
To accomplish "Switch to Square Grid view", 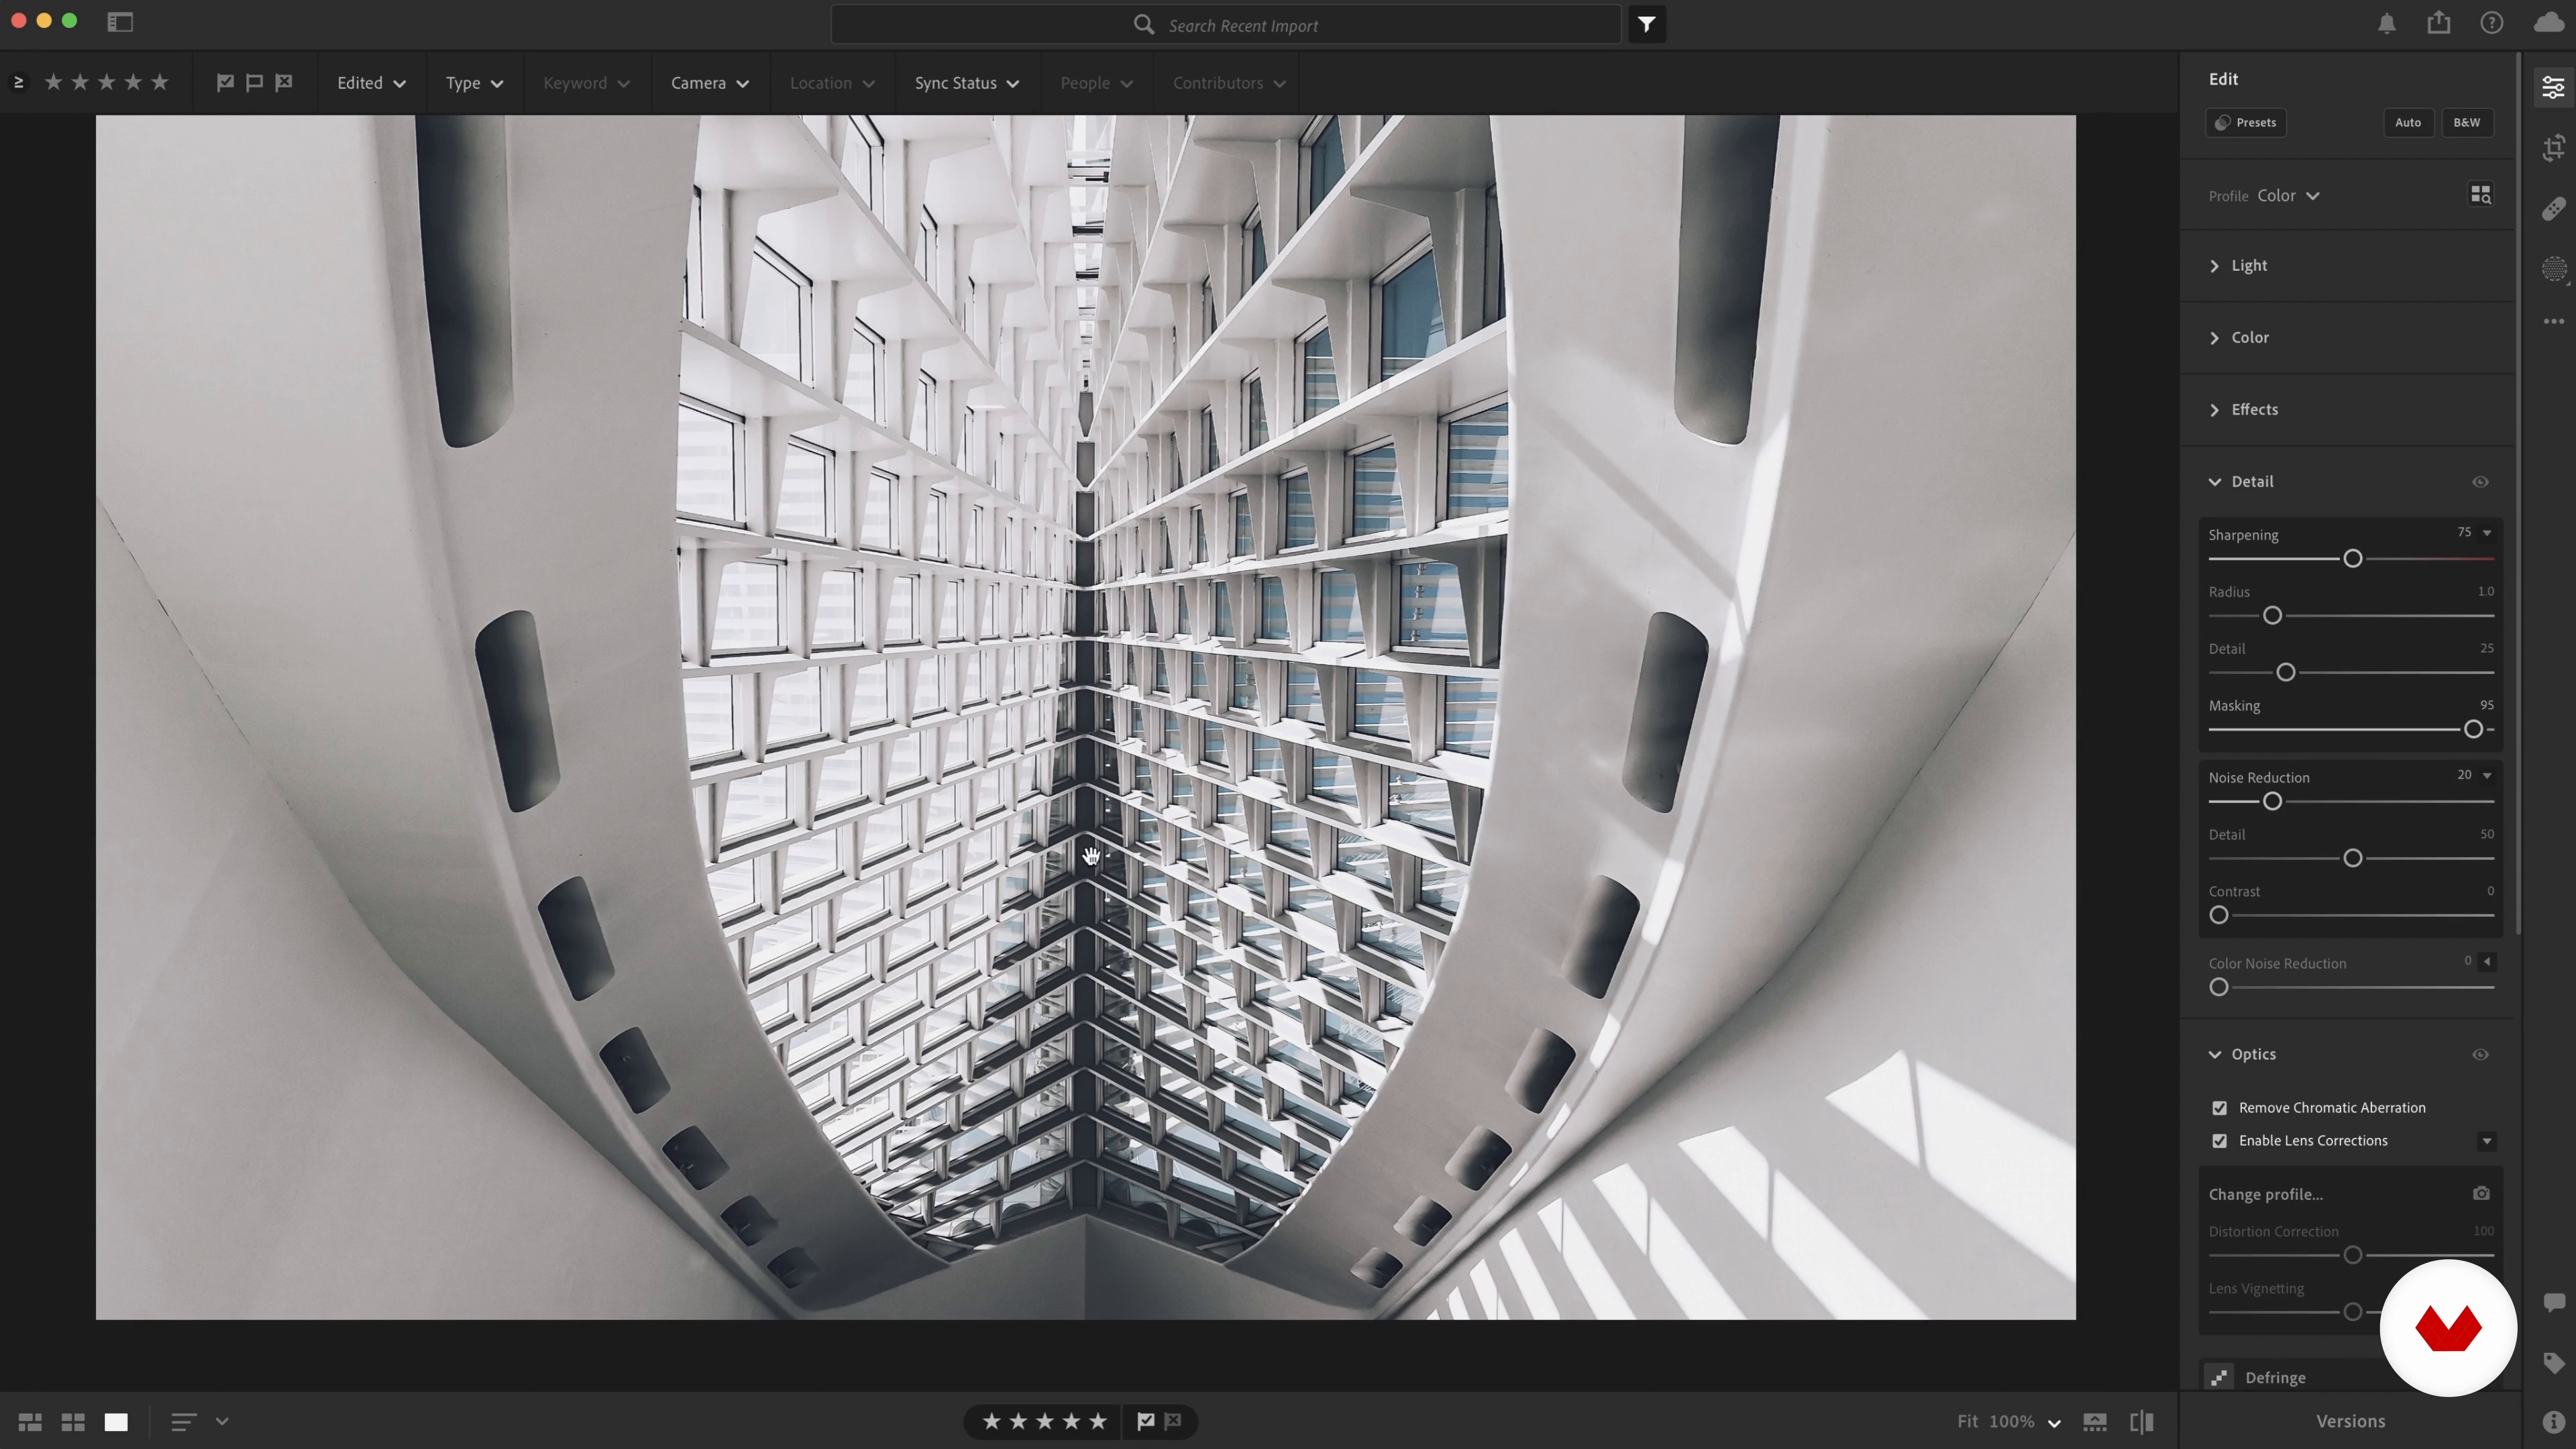I will click(x=73, y=1422).
